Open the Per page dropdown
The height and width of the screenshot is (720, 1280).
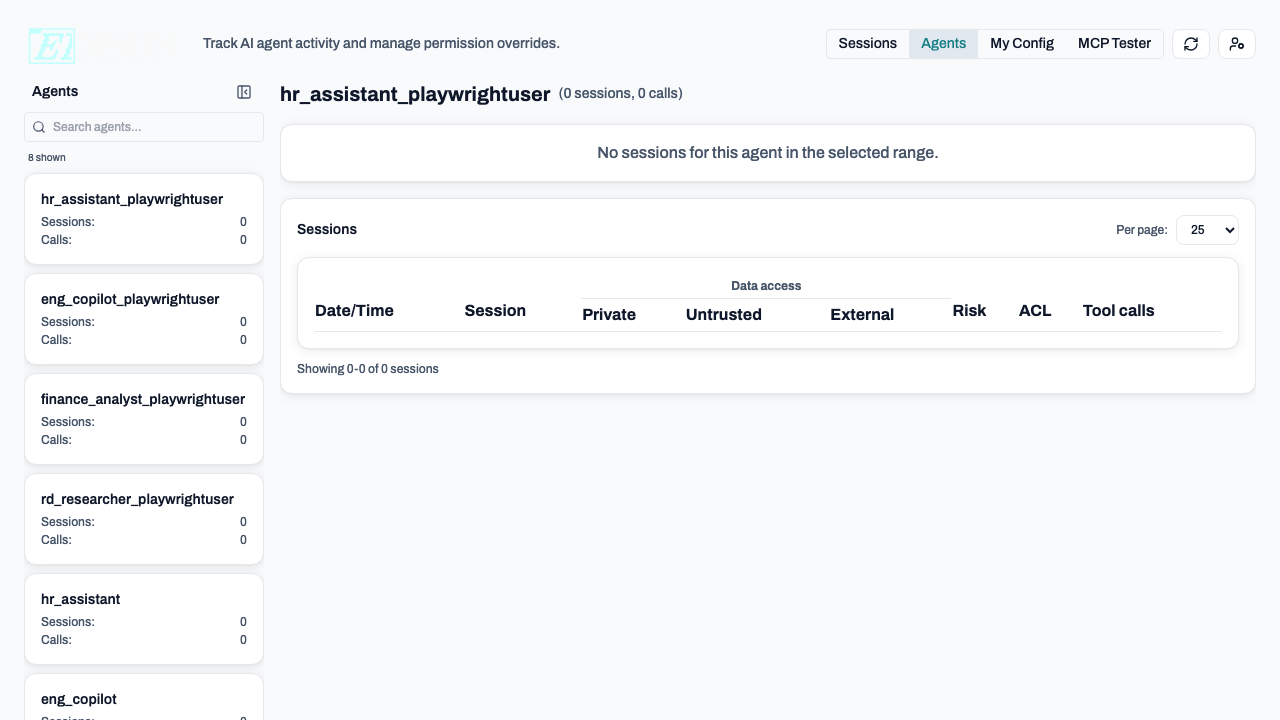tap(1207, 230)
